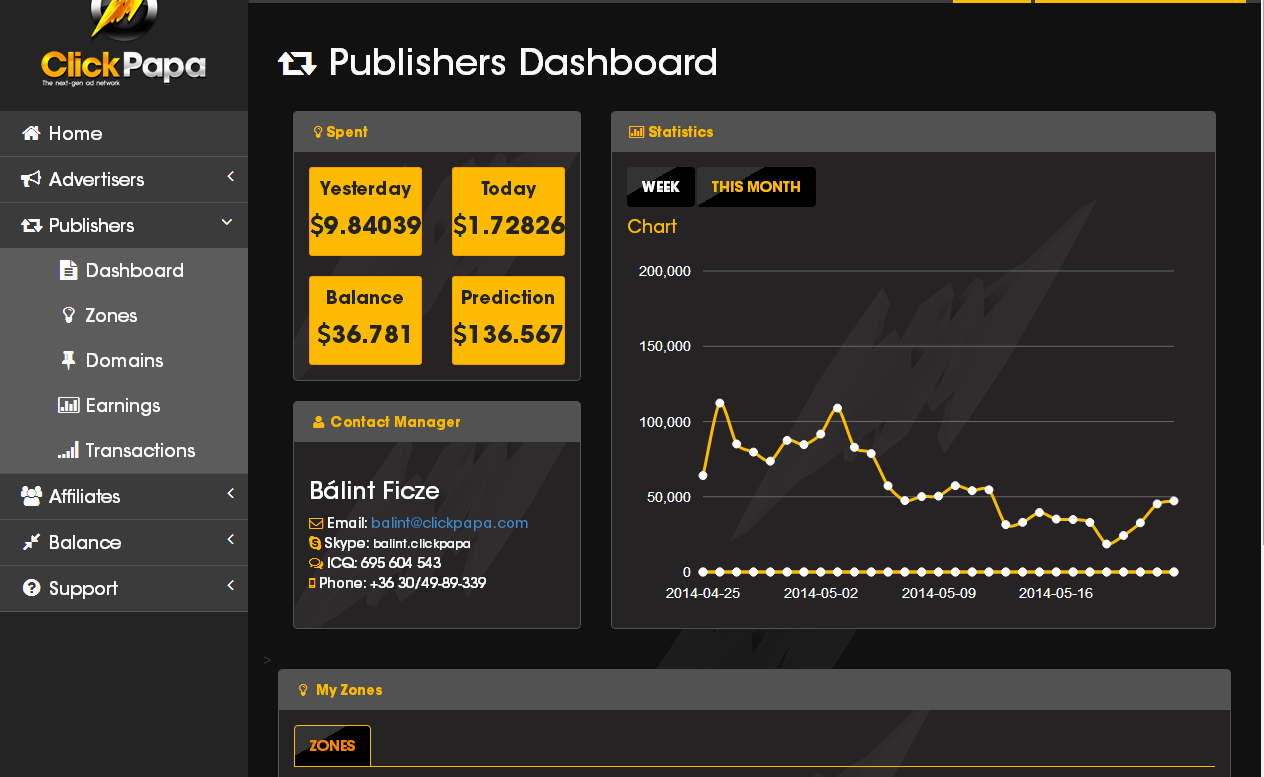Click the 200,000 y-axis label

click(665, 271)
